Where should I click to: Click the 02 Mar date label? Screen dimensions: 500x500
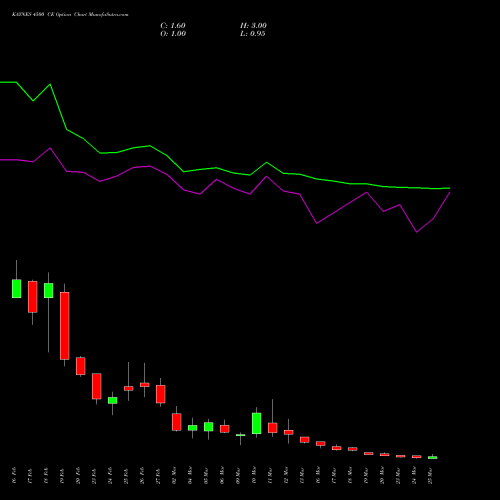(x=174, y=475)
